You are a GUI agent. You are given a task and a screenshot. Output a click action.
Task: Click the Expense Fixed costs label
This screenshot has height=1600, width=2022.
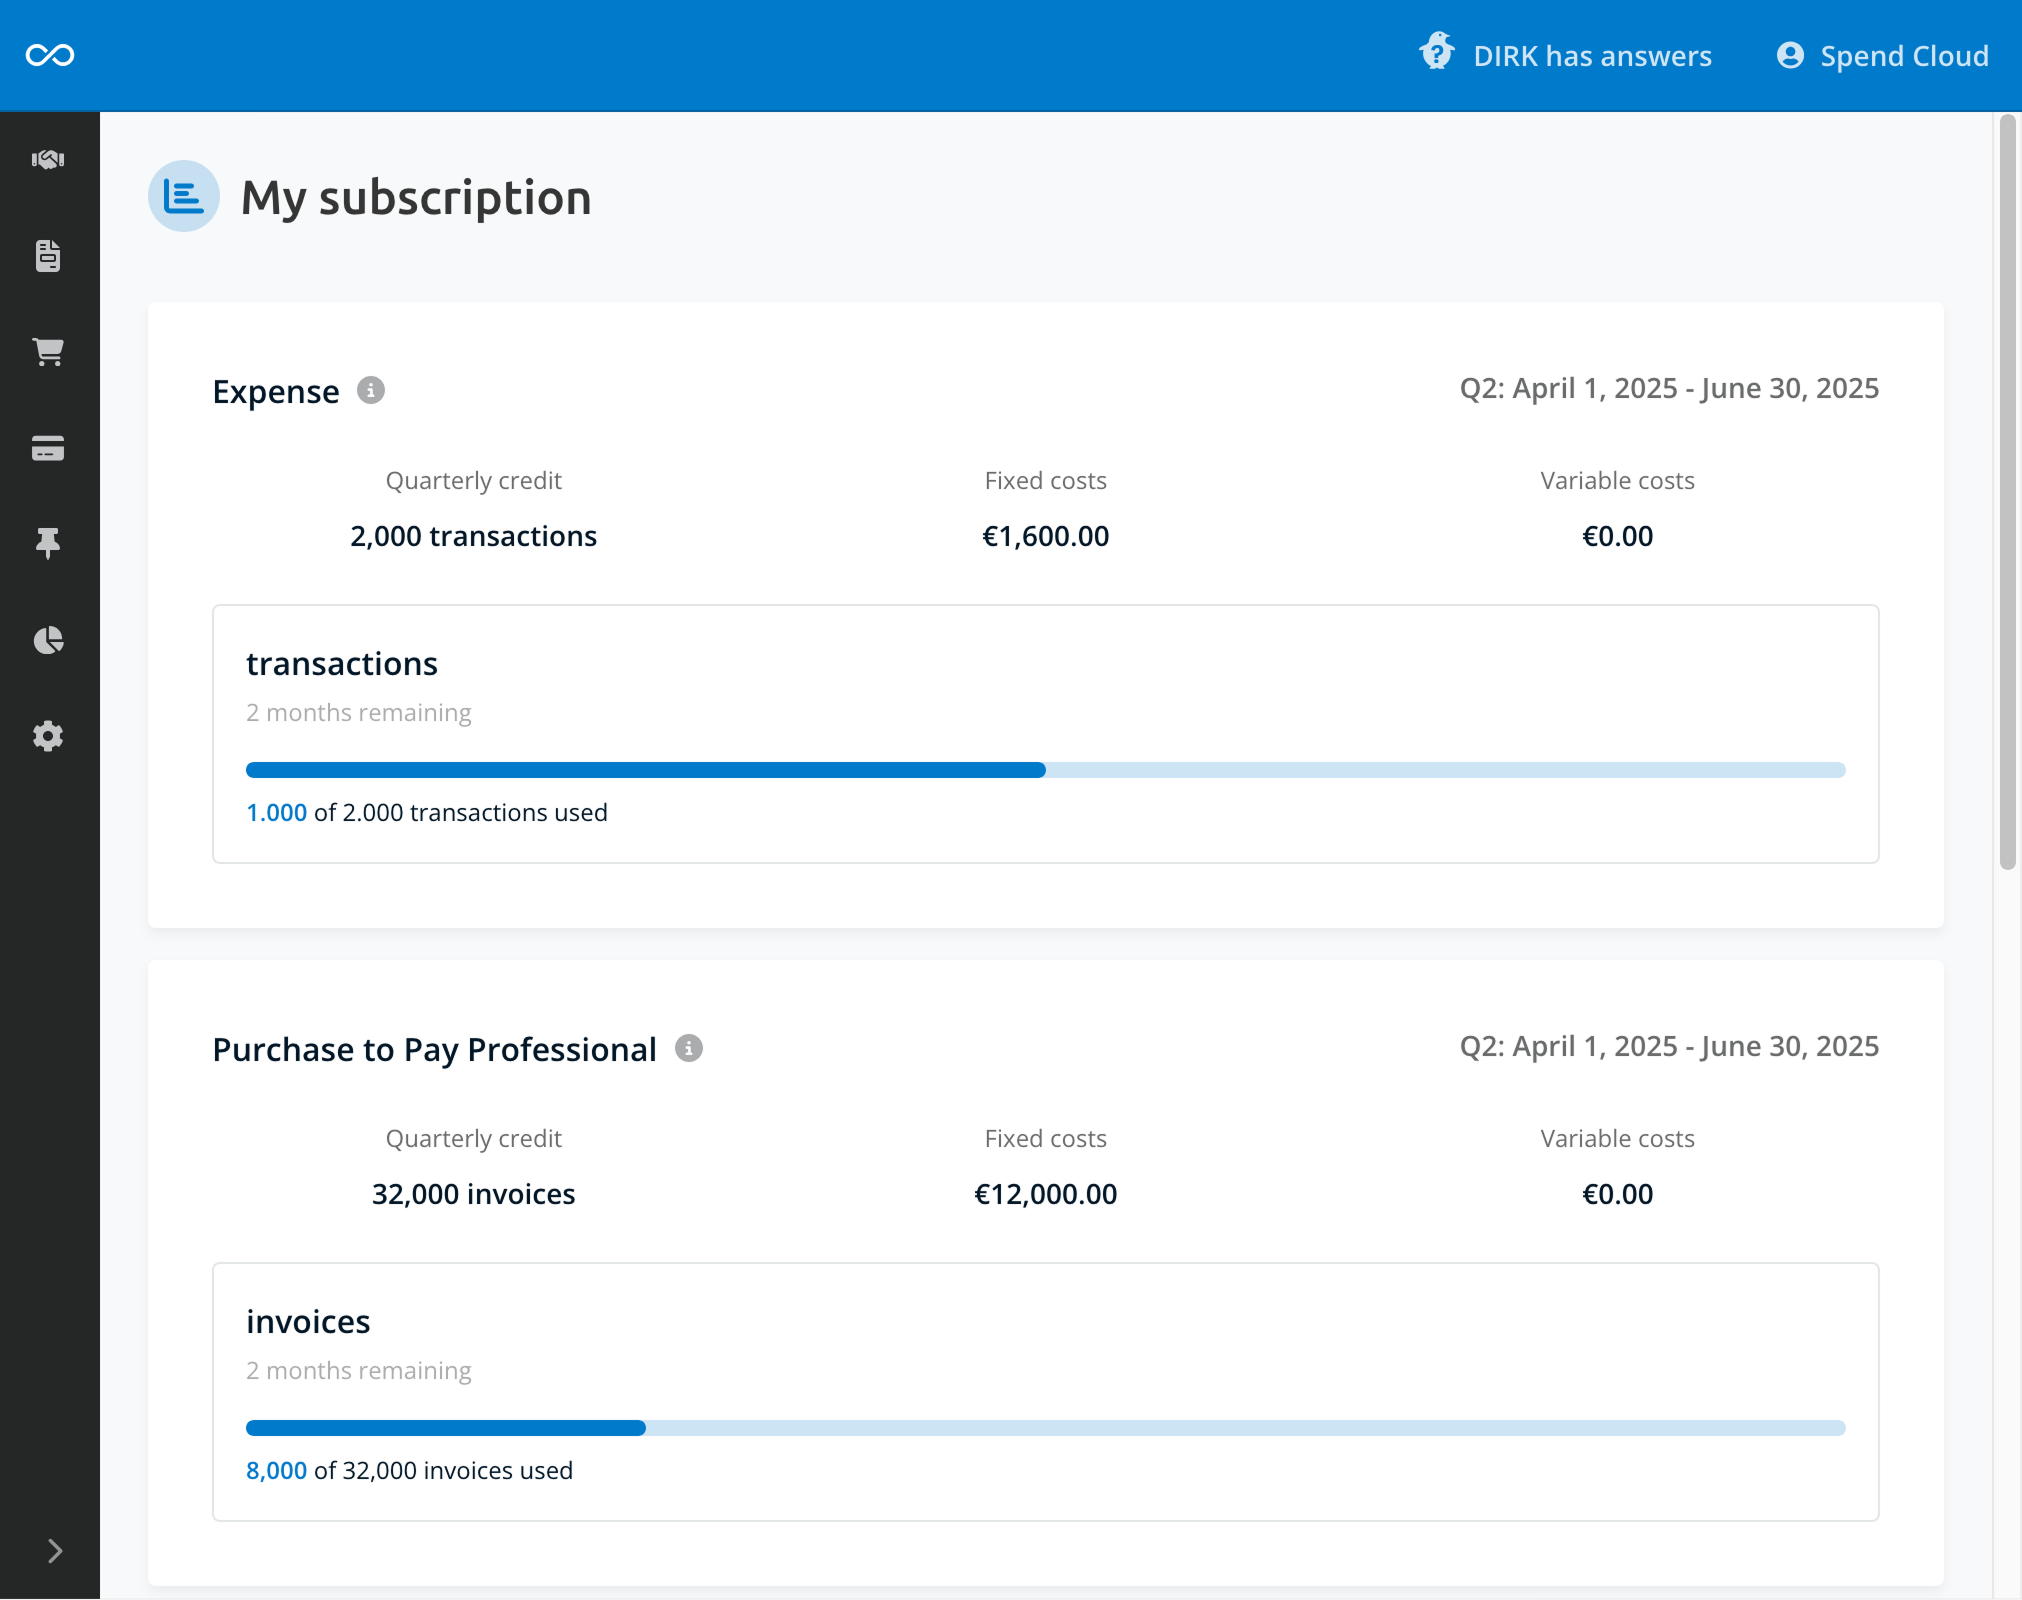tap(1045, 481)
